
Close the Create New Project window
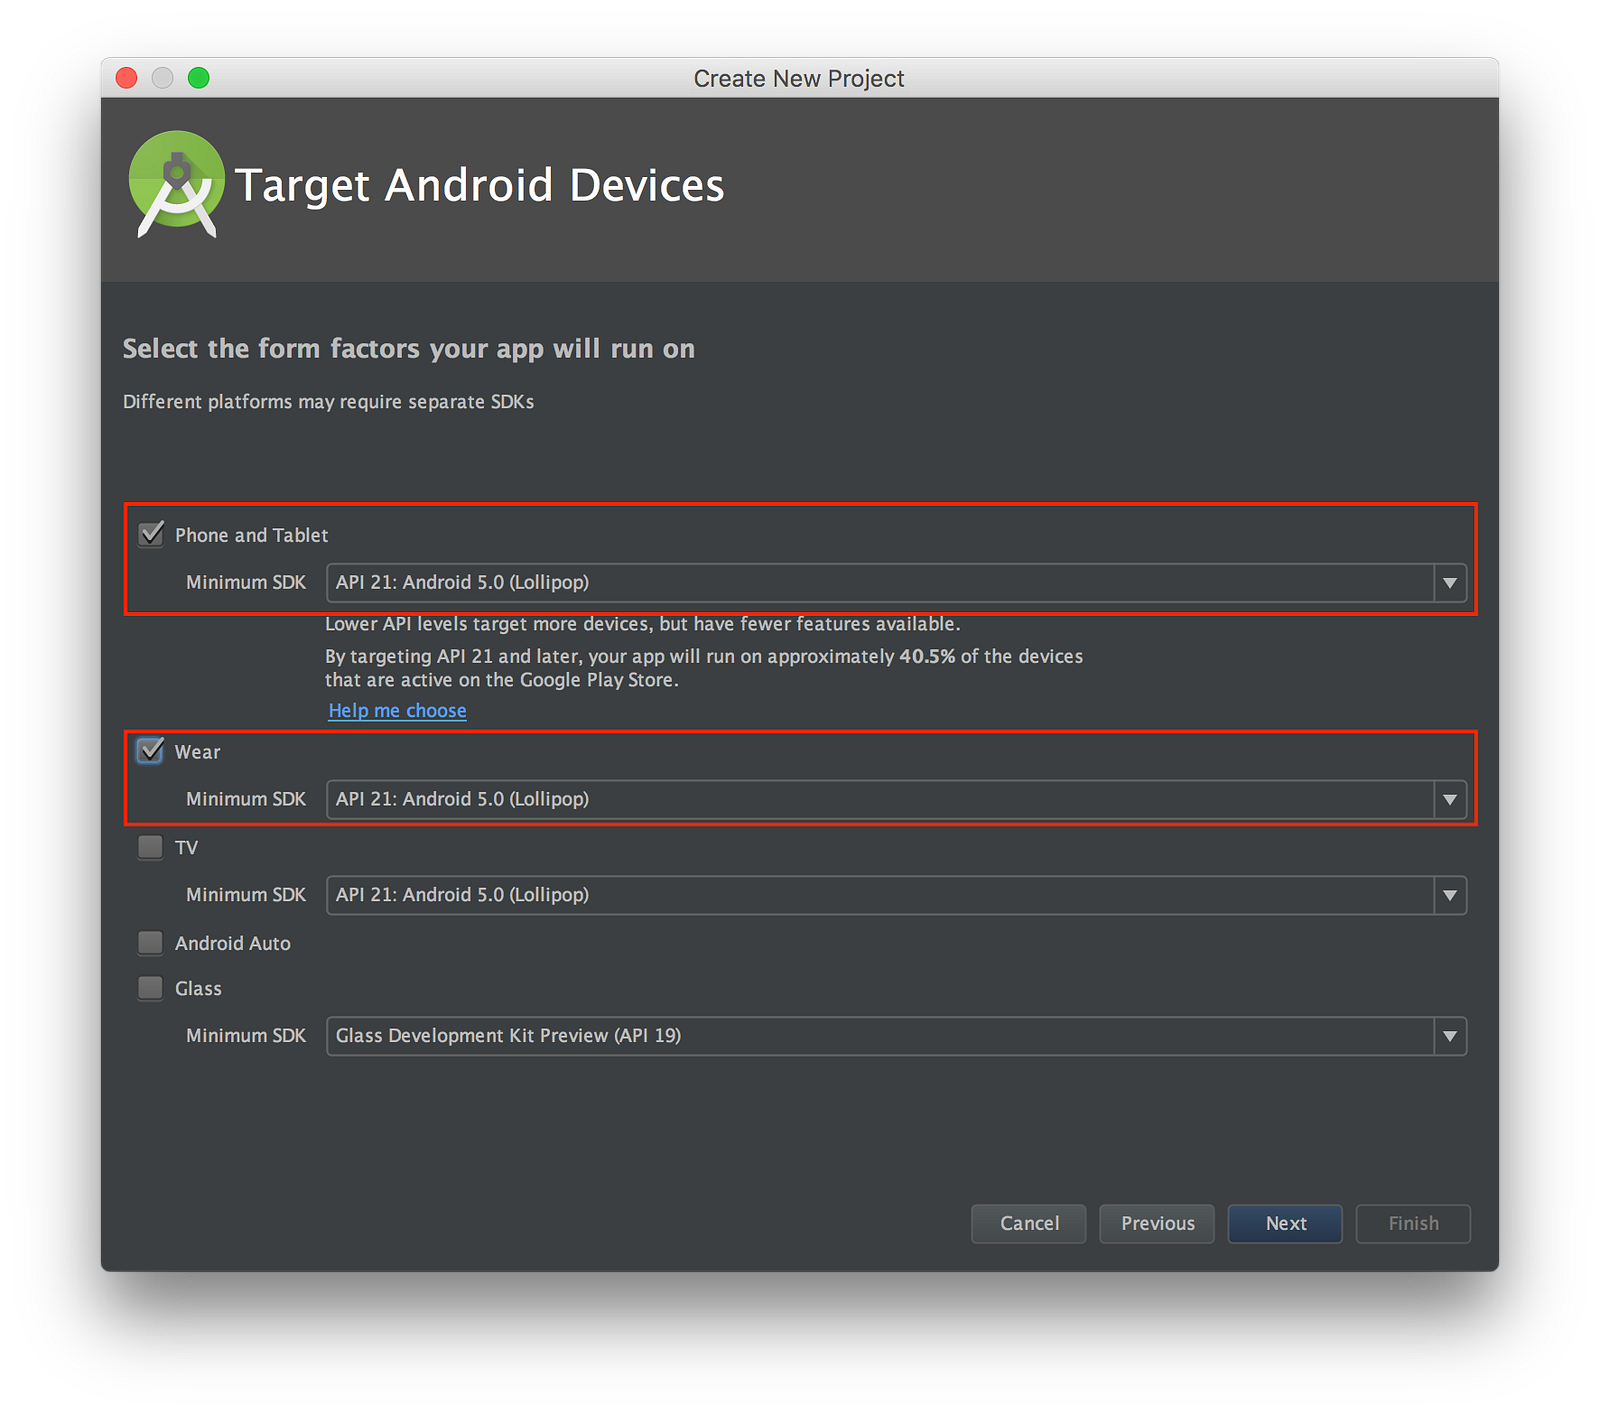[127, 78]
